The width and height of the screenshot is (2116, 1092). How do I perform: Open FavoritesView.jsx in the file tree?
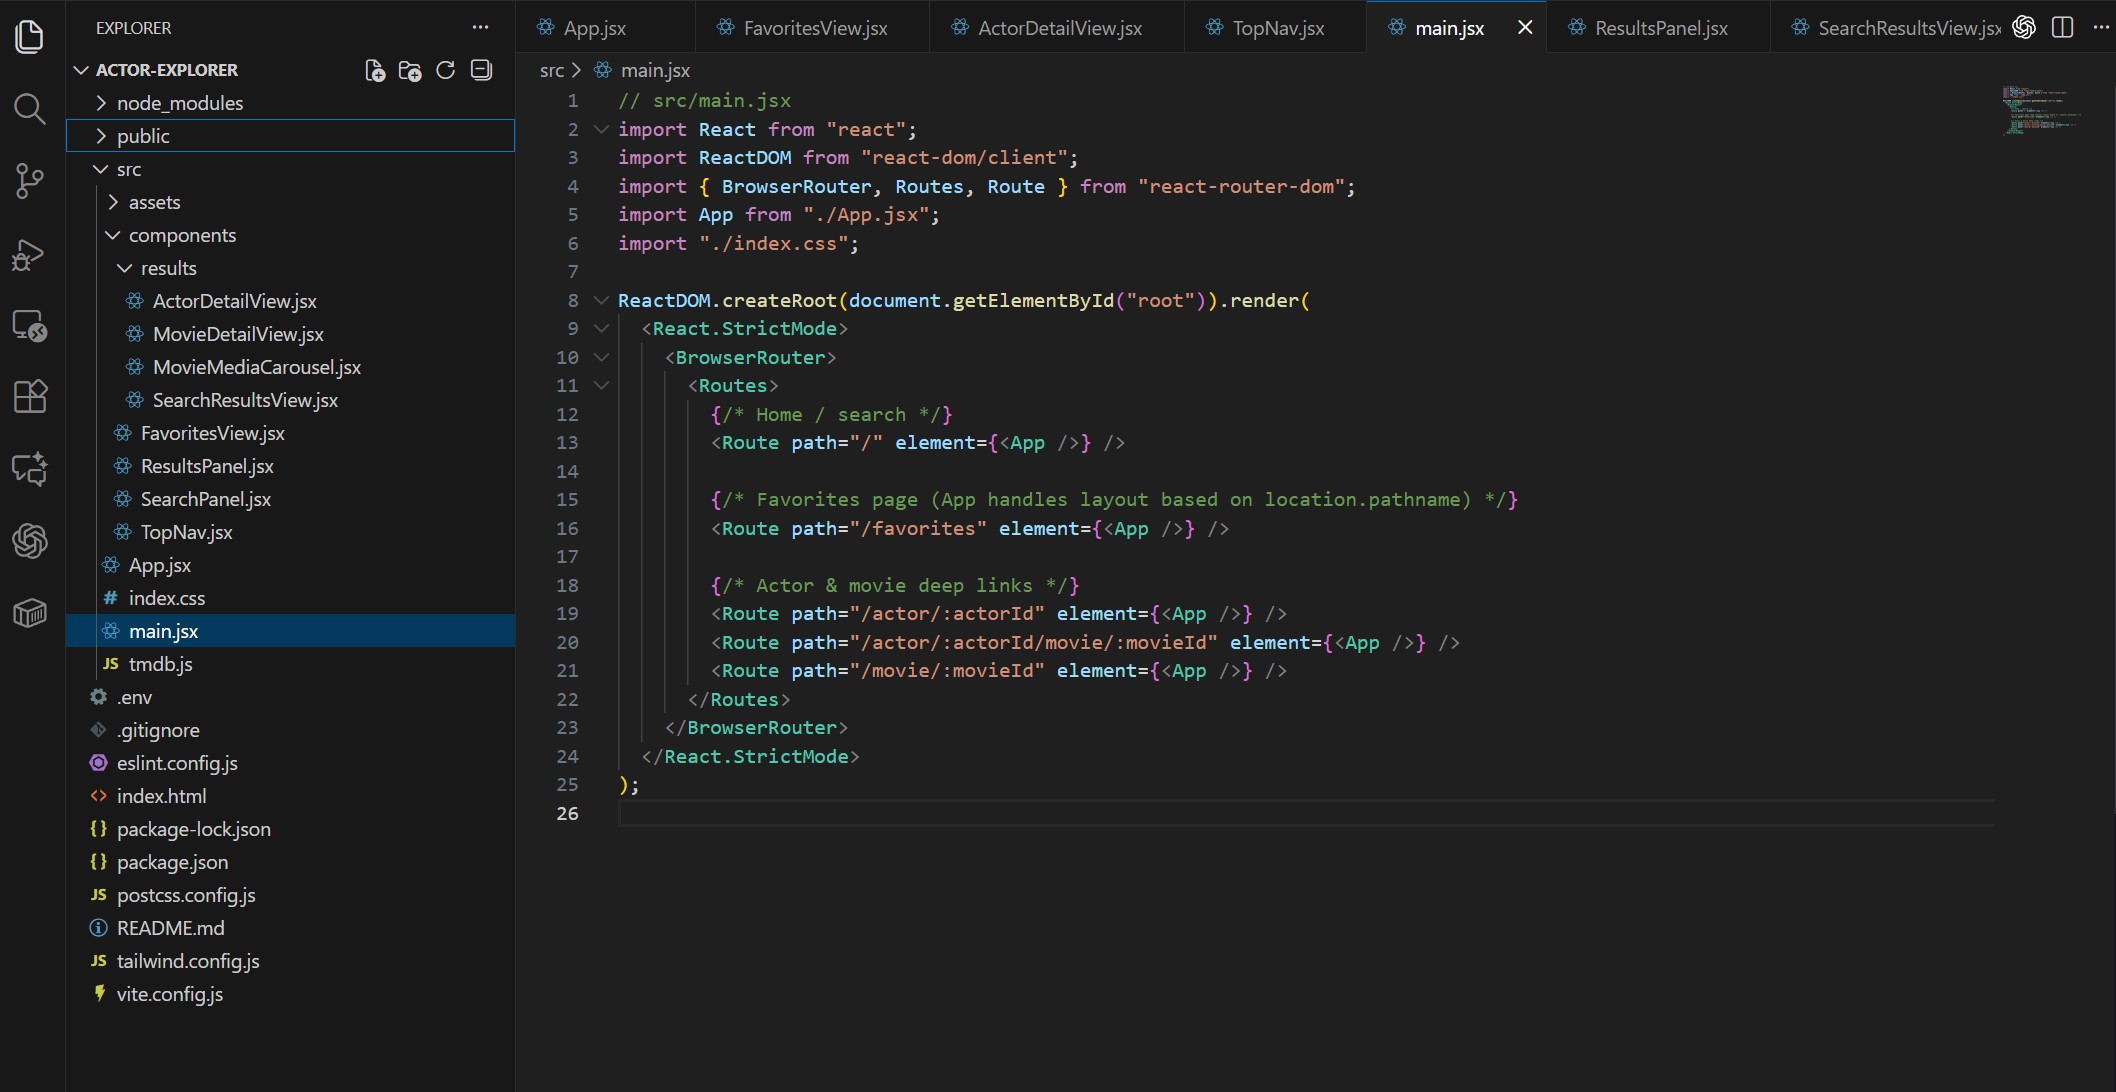tap(290, 433)
